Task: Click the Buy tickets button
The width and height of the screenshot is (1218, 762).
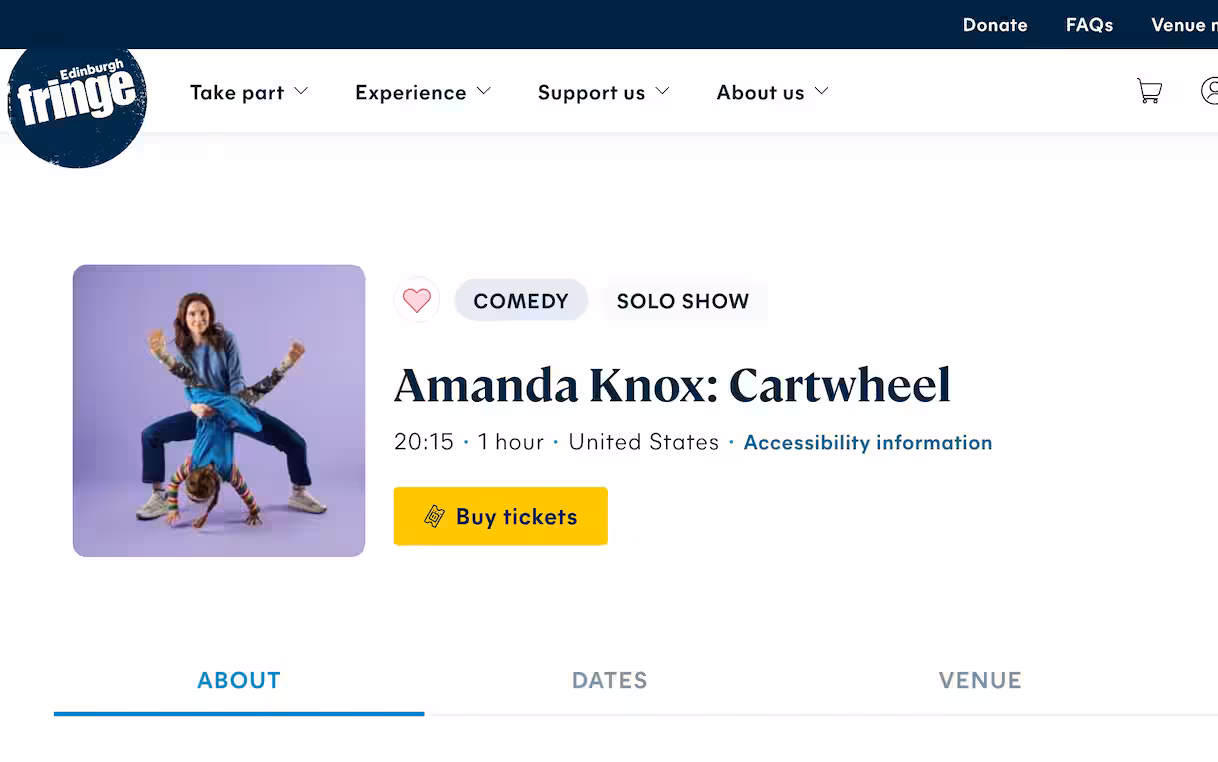Action: (501, 516)
